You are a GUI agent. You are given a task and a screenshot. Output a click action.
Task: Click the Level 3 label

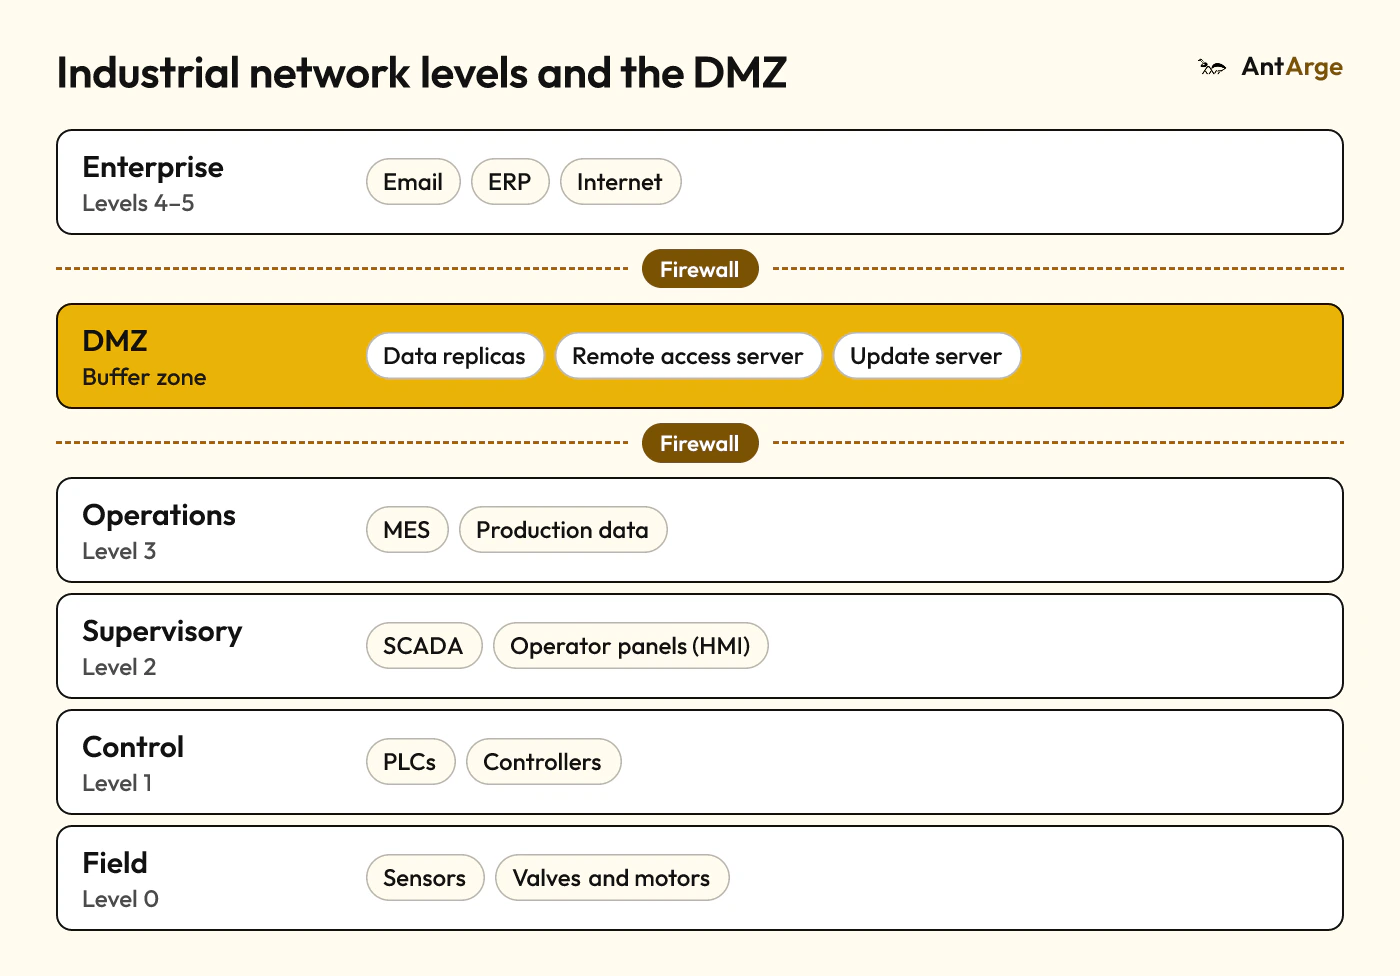coord(119,551)
